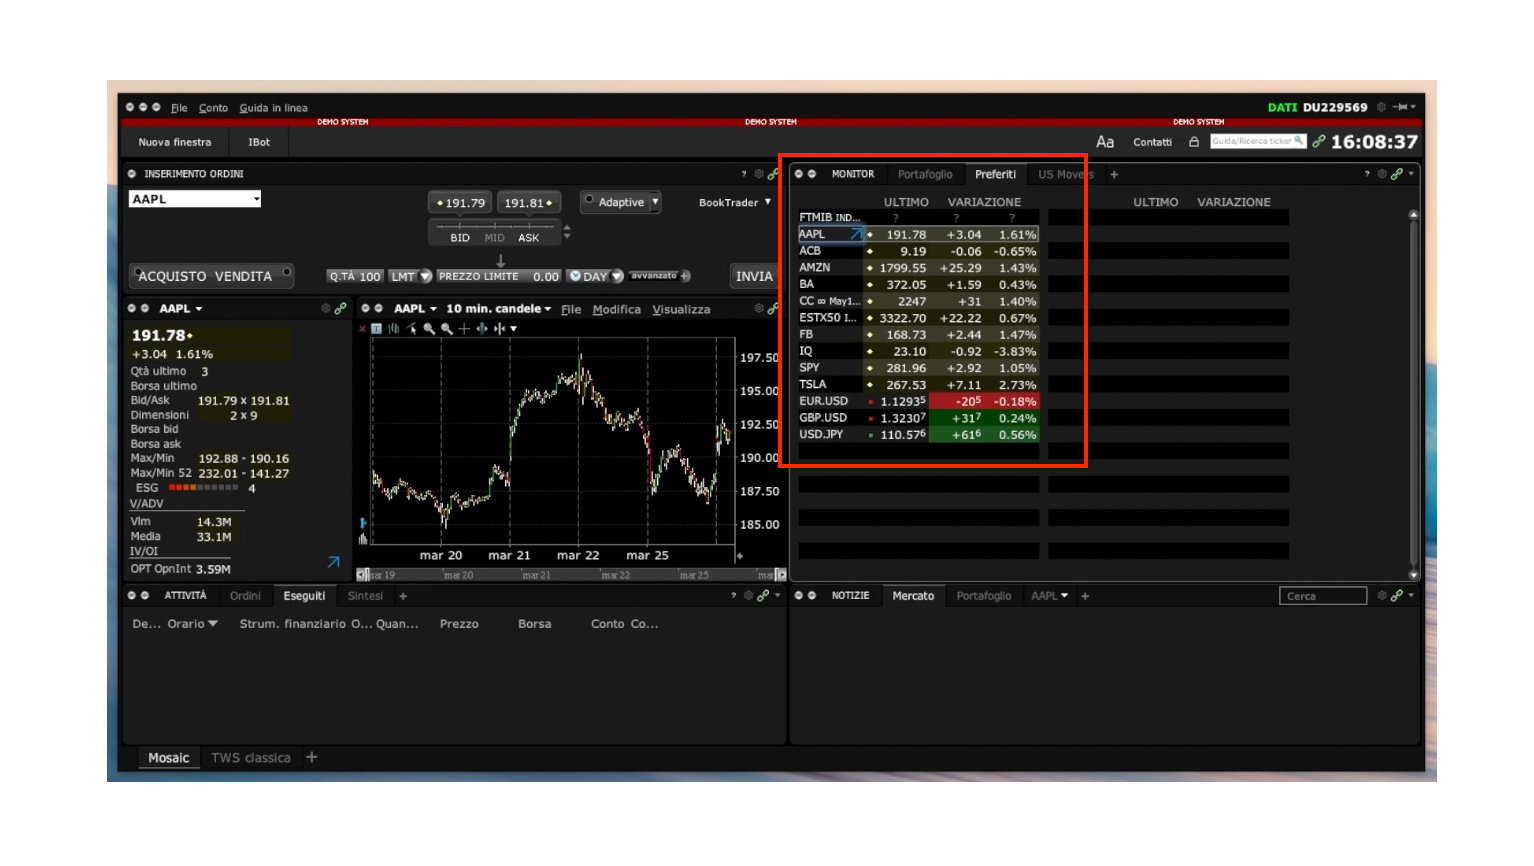
Task: Open the Guida in linea menu
Action: point(273,108)
